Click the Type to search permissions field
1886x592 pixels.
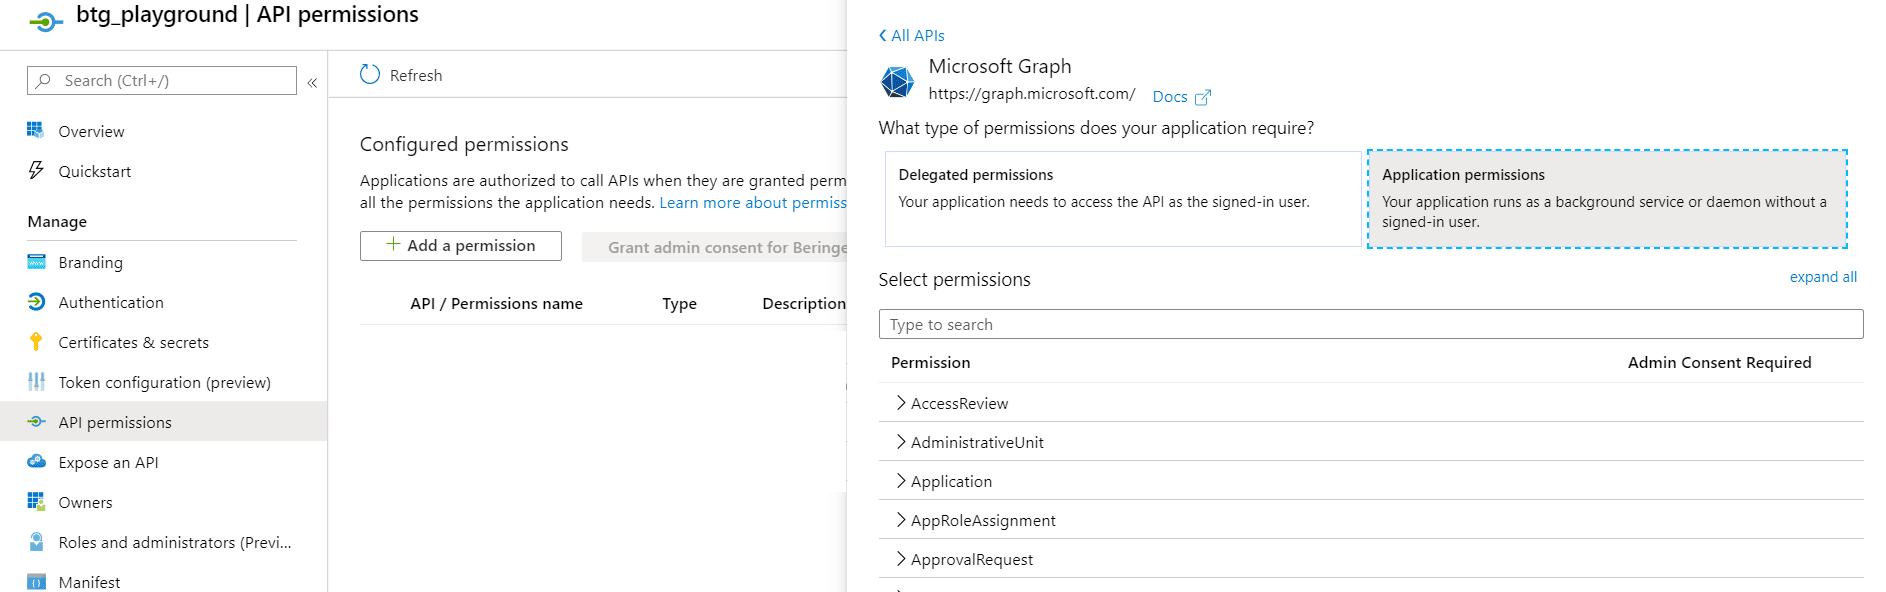pos(1371,324)
